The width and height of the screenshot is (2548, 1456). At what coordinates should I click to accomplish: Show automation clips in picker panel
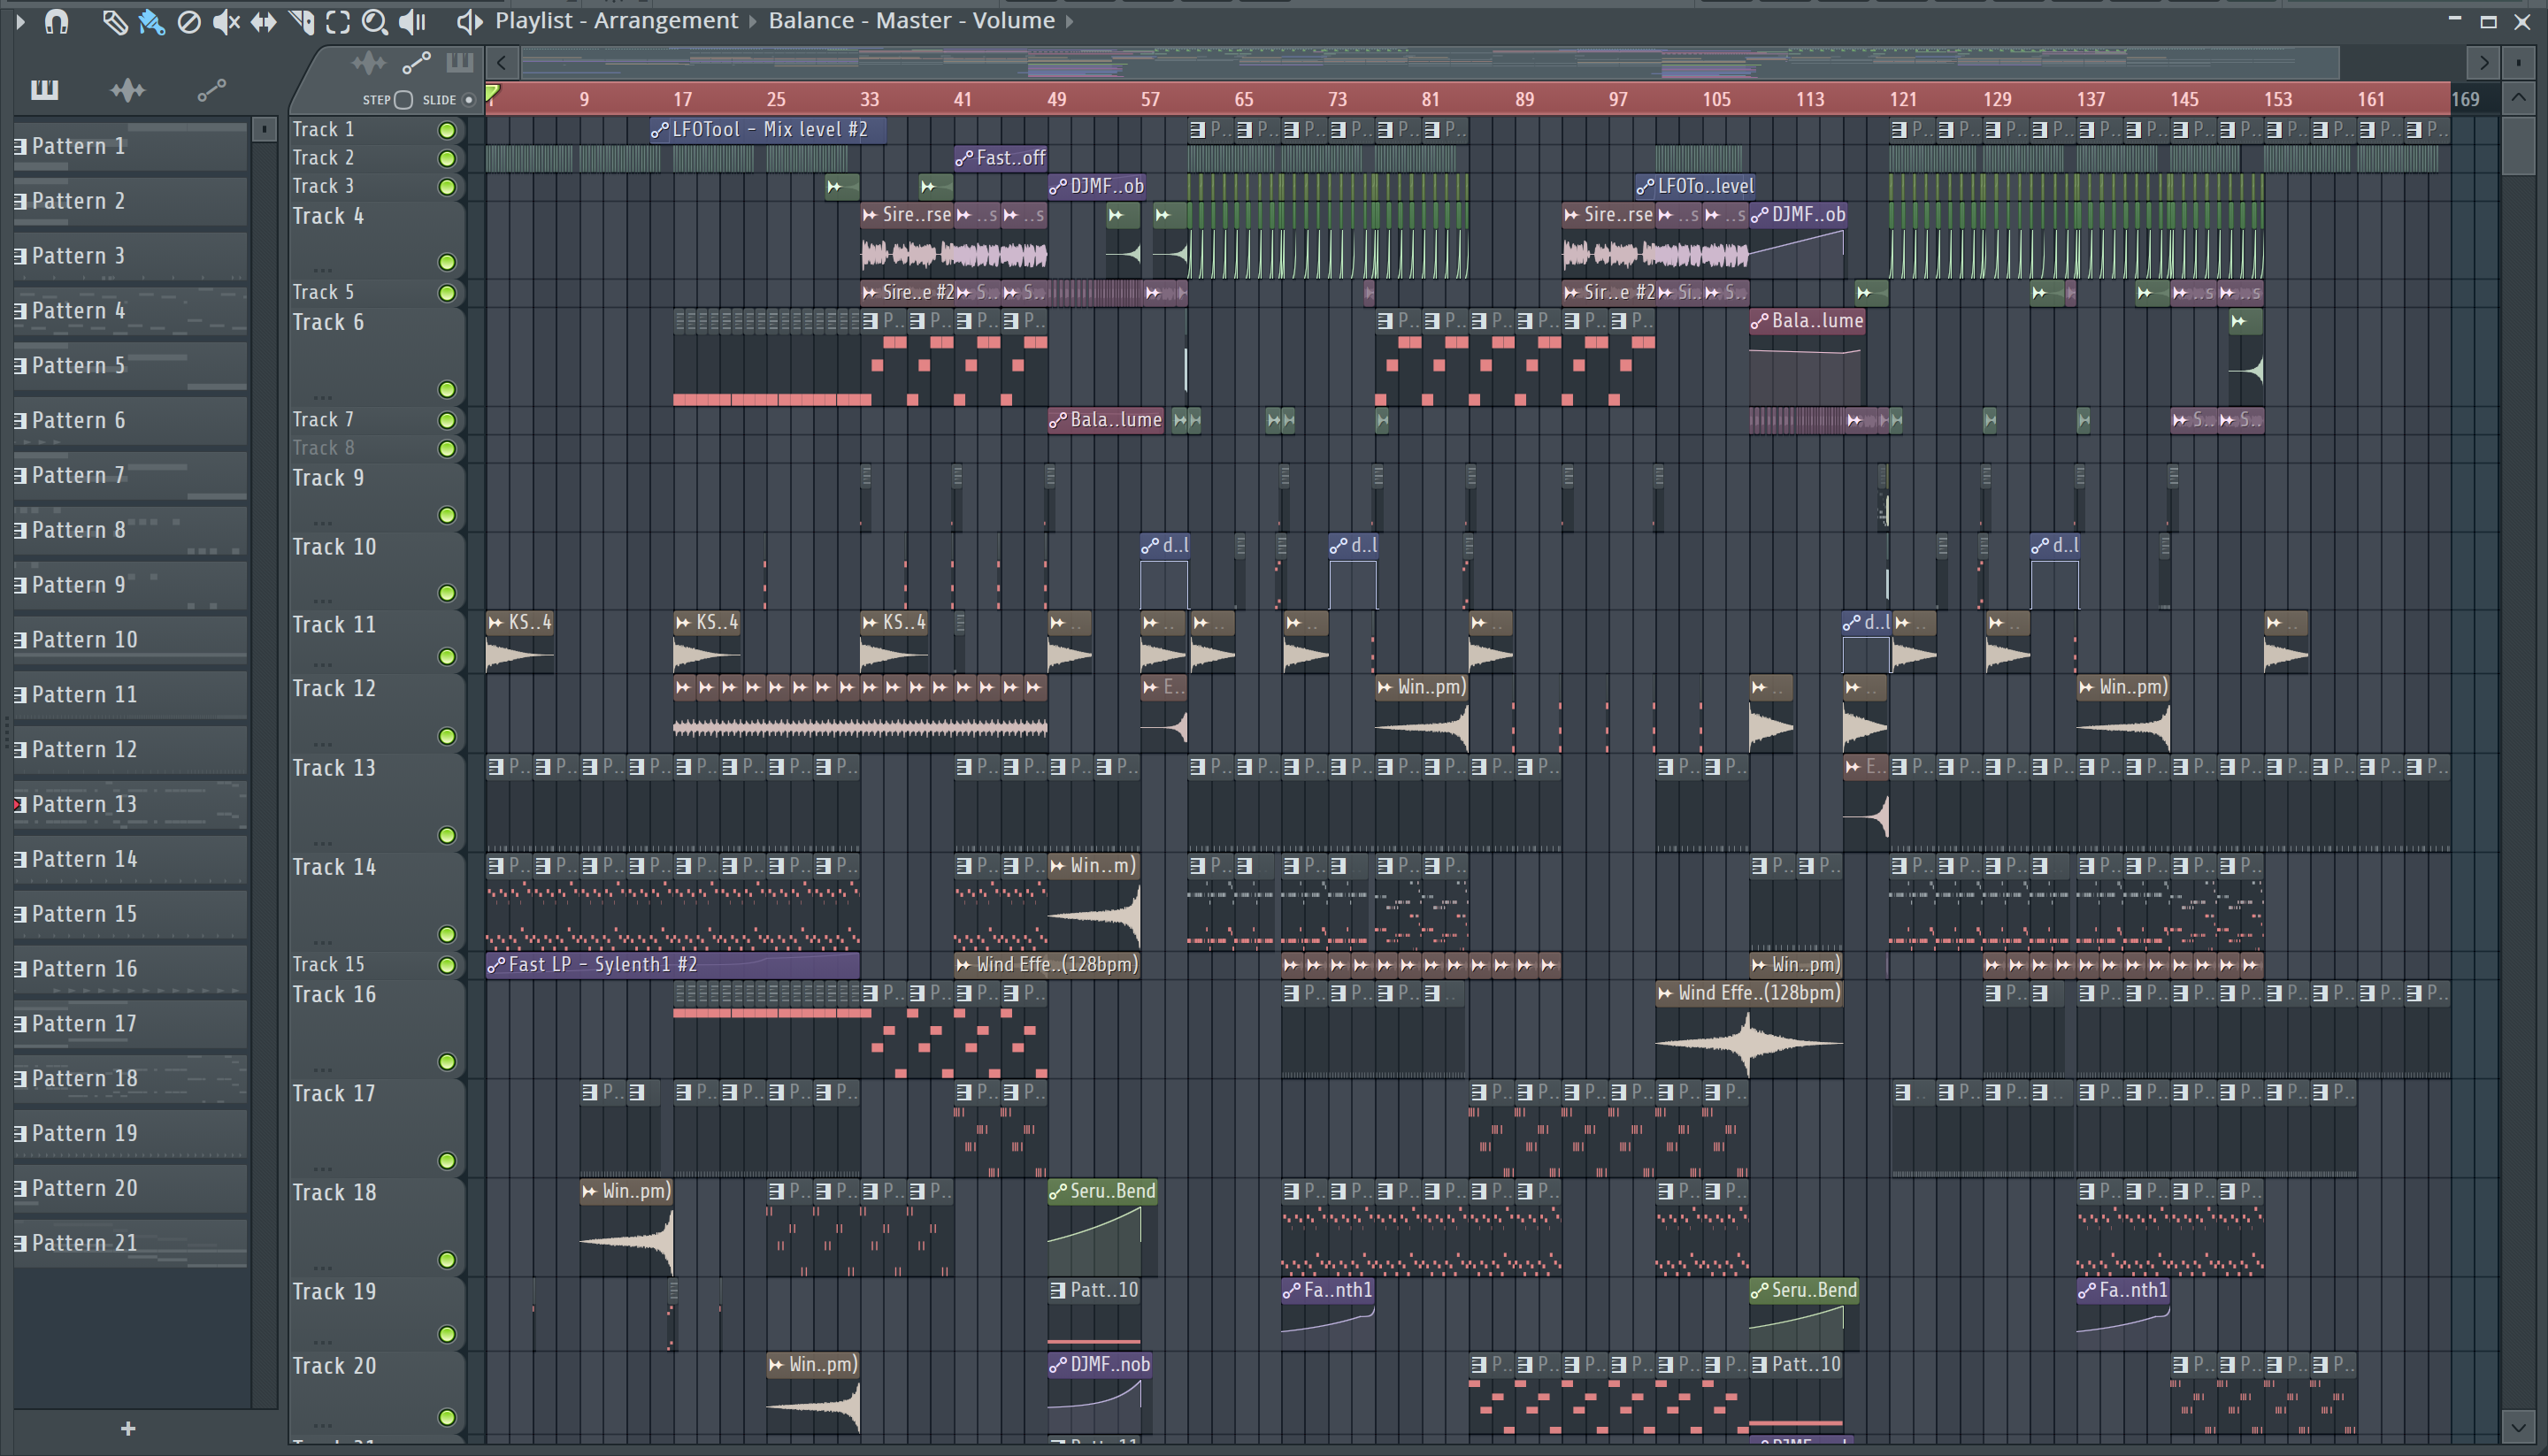tap(211, 91)
